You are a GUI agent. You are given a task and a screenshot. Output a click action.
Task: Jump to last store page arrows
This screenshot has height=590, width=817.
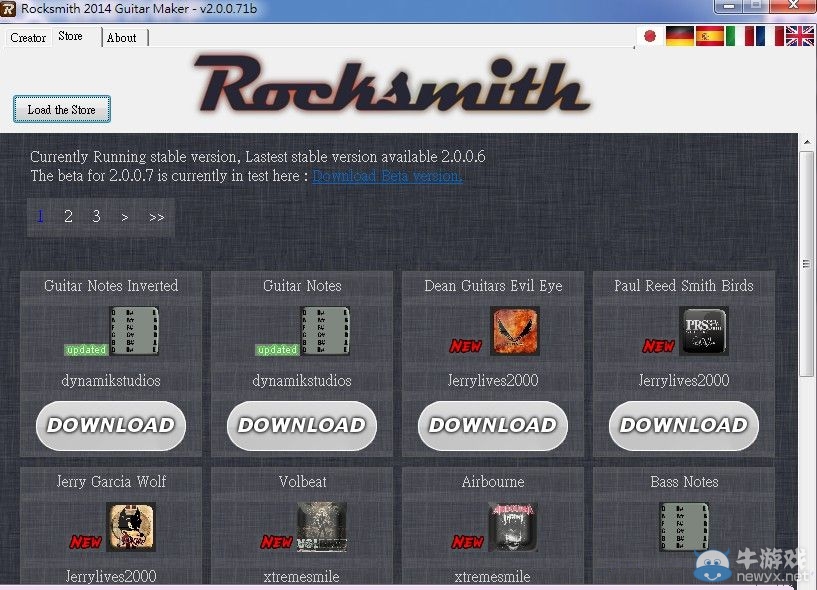[x=156, y=217]
